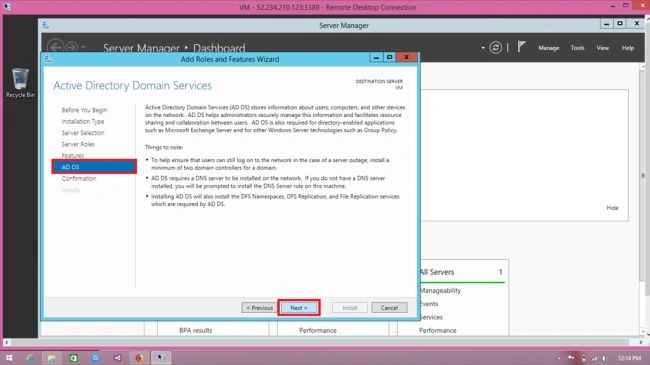Open the Recycle Bin on the desktop
The height and width of the screenshot is (365, 650).
click(20, 83)
